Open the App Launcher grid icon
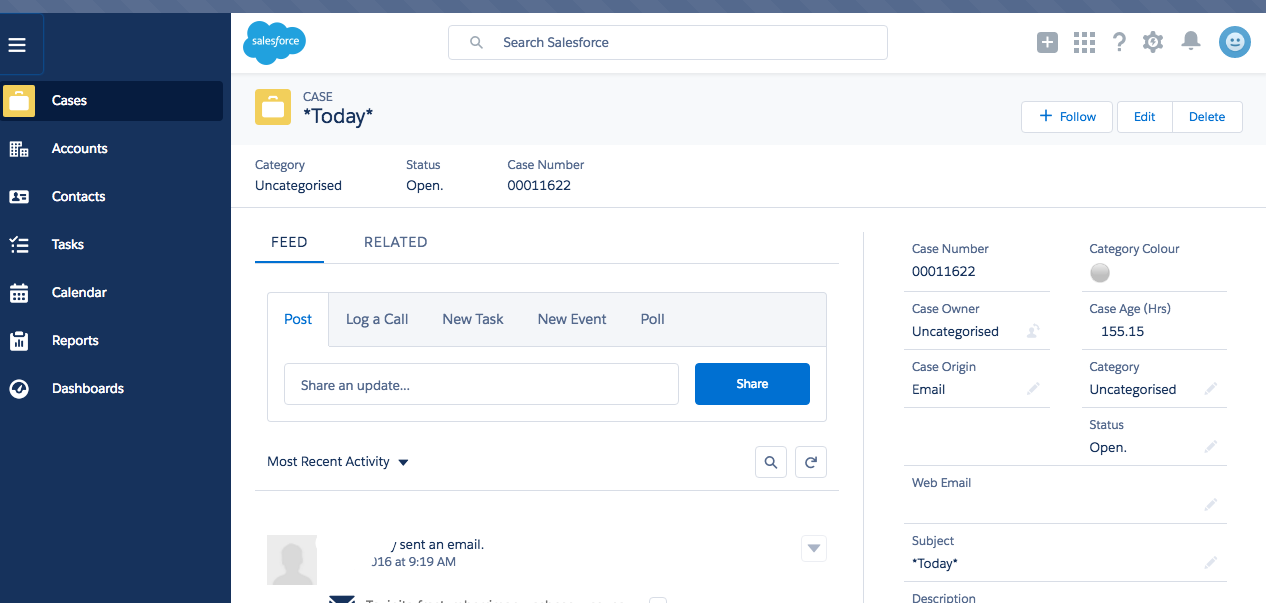This screenshot has height=603, width=1266. (x=1084, y=42)
